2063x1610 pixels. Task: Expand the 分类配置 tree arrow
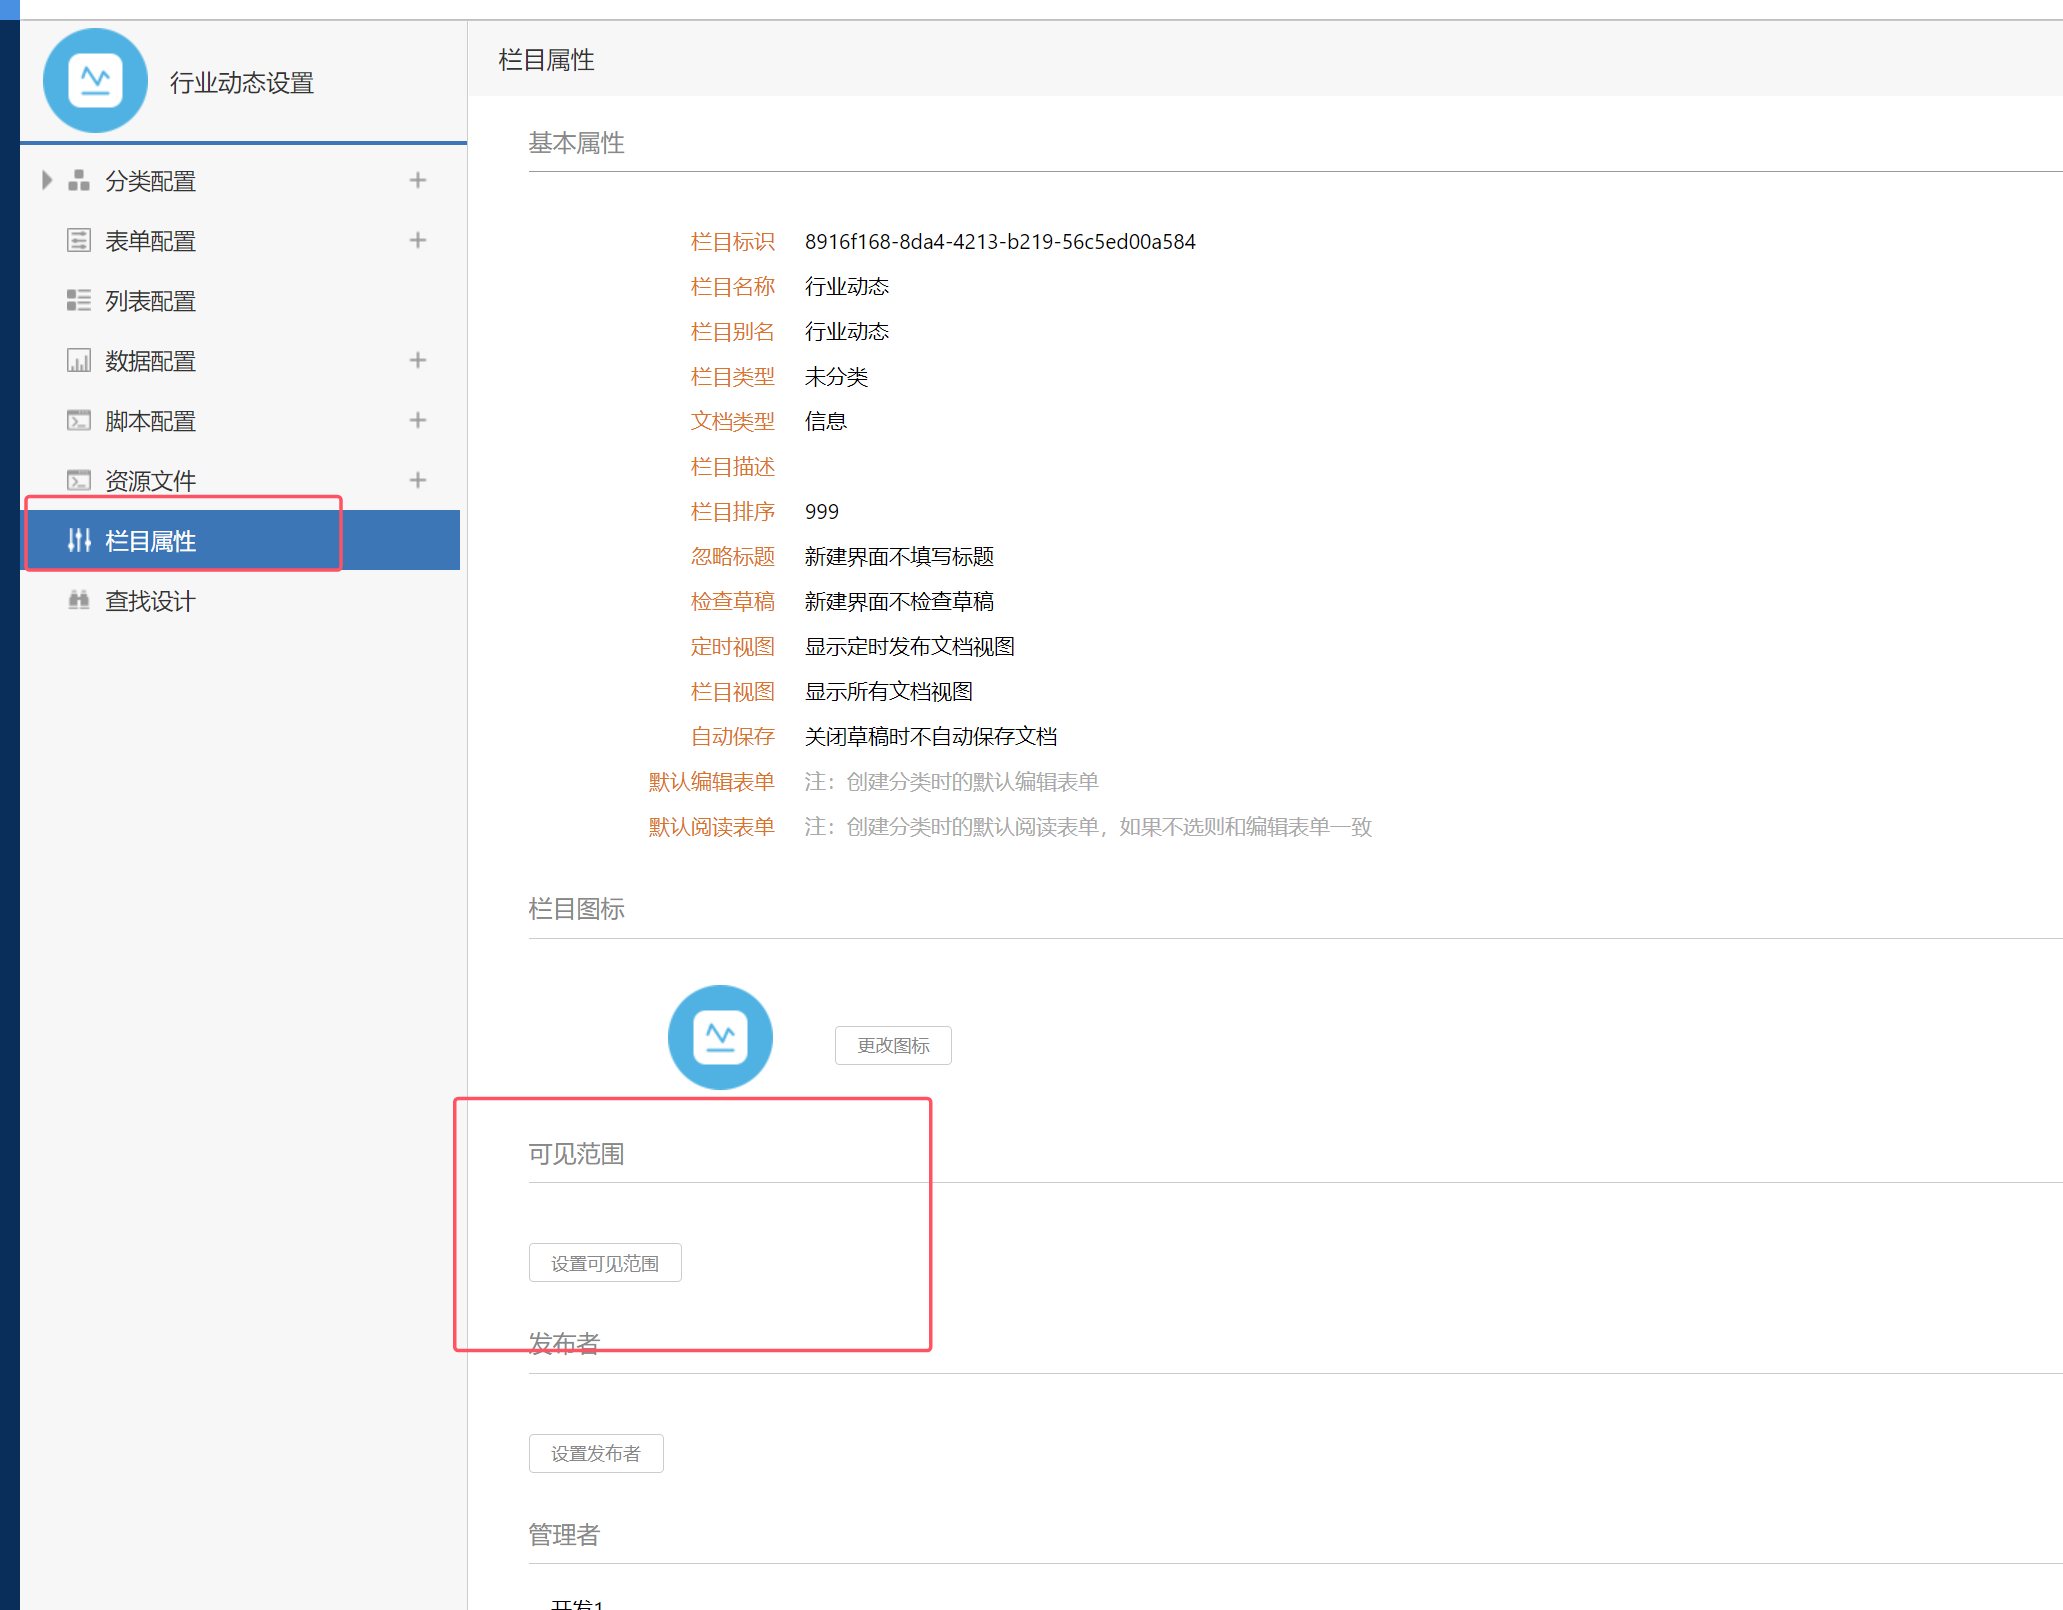click(46, 181)
